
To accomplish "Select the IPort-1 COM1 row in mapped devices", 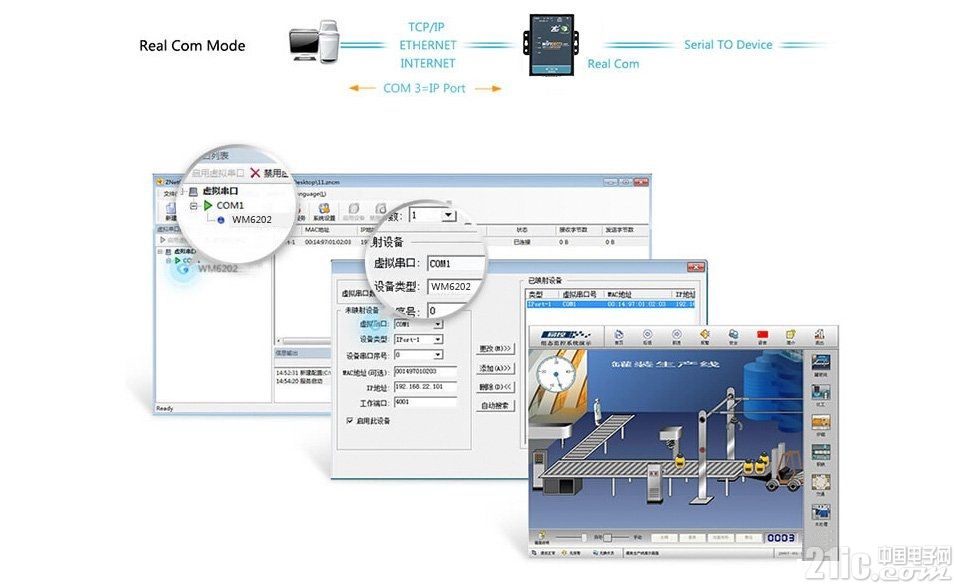I will click(x=610, y=304).
